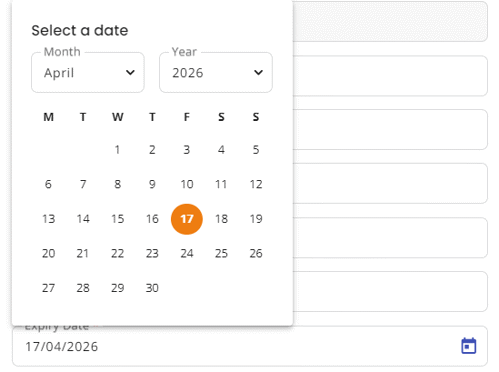This screenshot has height=372, width=499.
Task: Click the Month dropdown chevron arrow
Action: coord(130,72)
